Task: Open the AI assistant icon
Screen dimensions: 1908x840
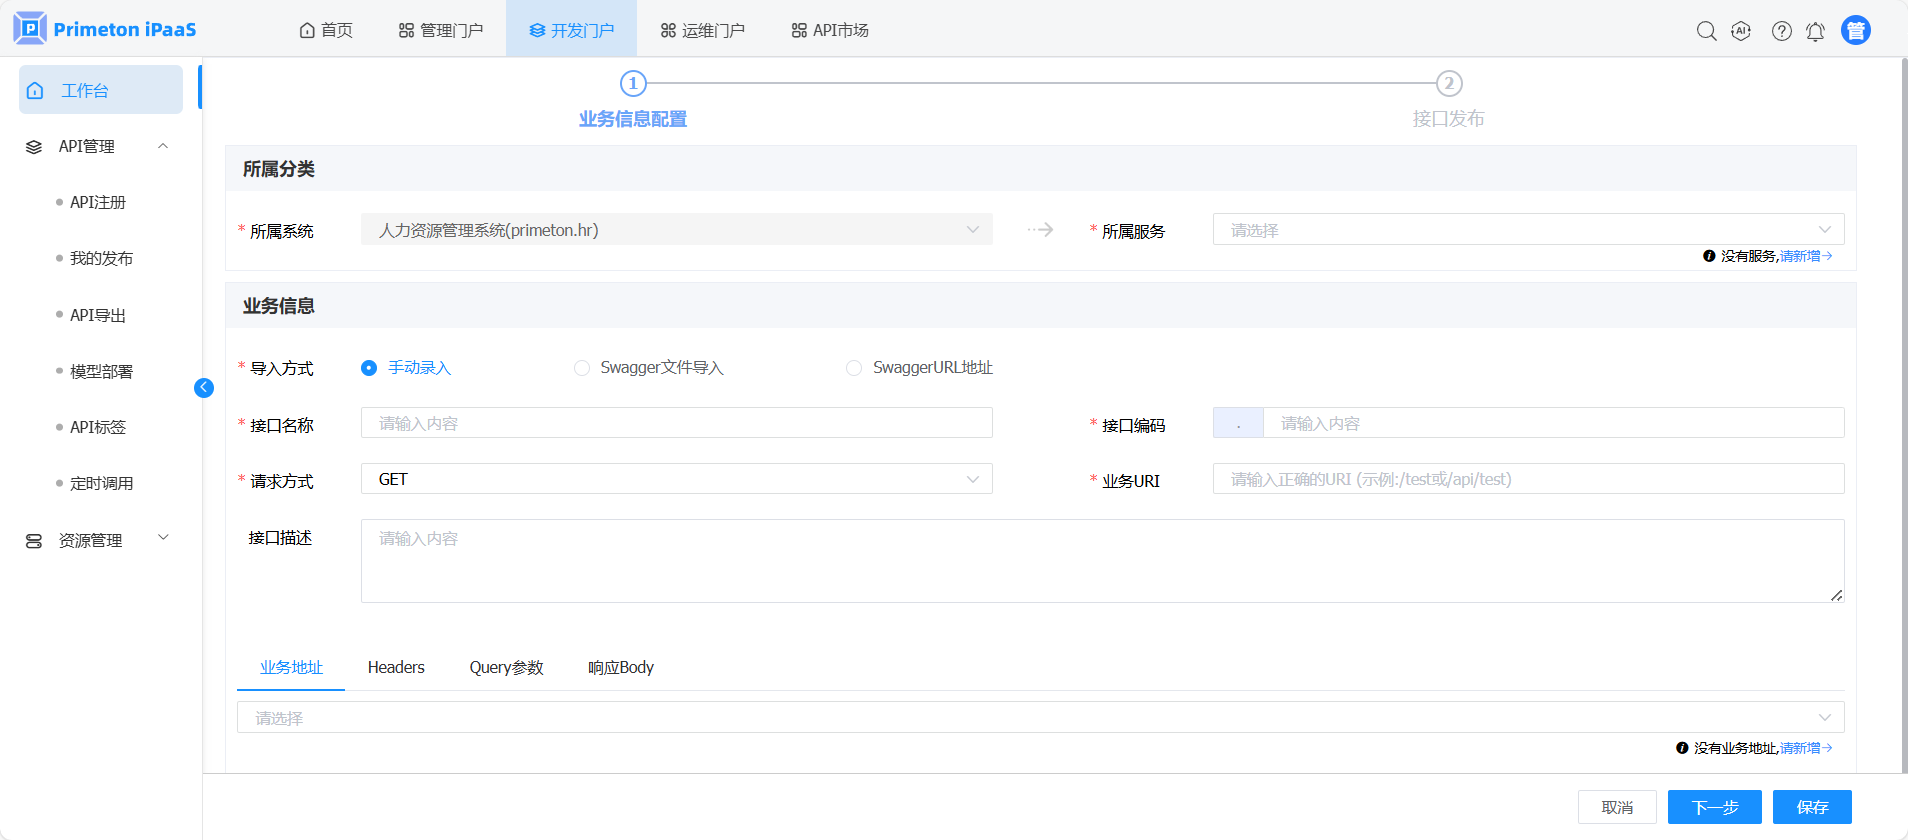Action: tap(1741, 31)
